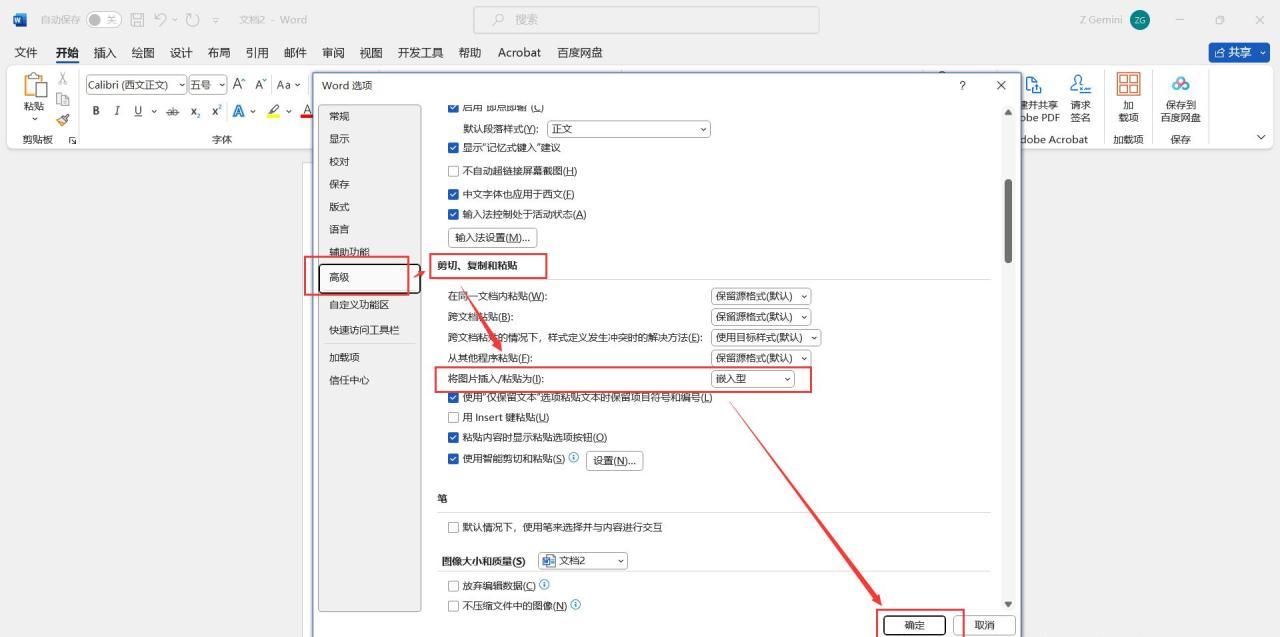This screenshot has width=1280, height=637.
Task: Check 不自动超链接屏幕截图 option
Action: [453, 171]
